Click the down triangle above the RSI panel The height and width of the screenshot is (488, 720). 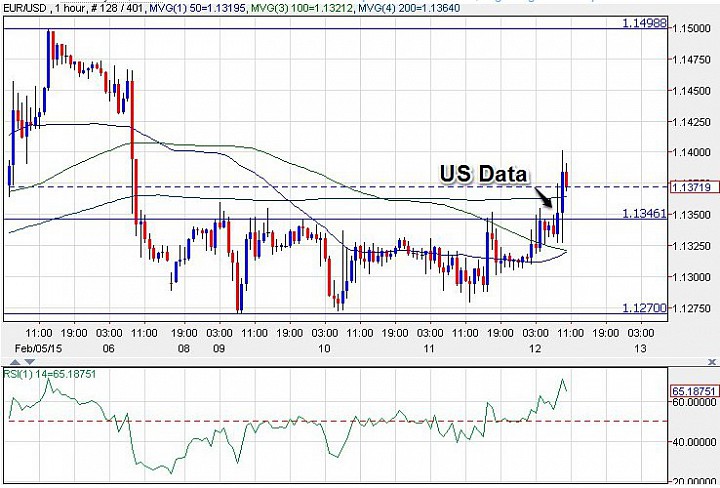tap(29, 362)
